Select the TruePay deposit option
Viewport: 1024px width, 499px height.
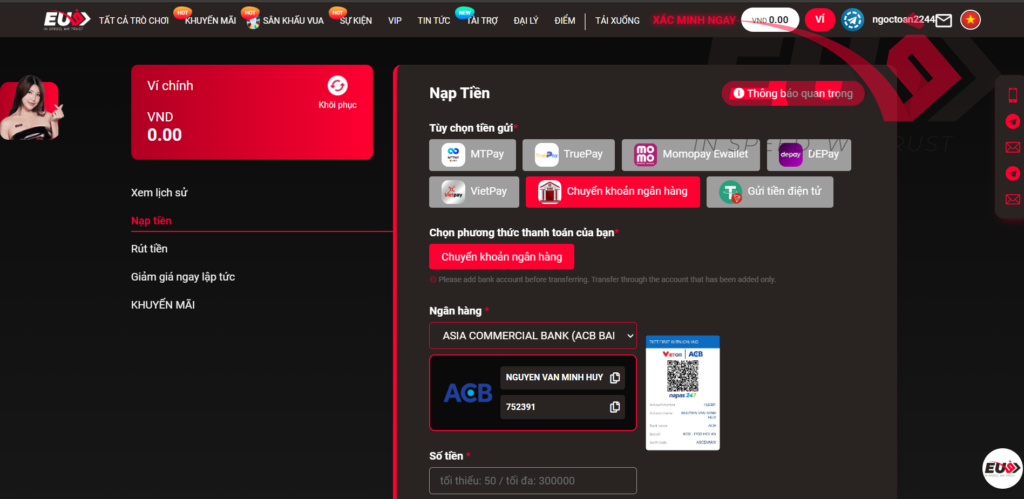568,155
